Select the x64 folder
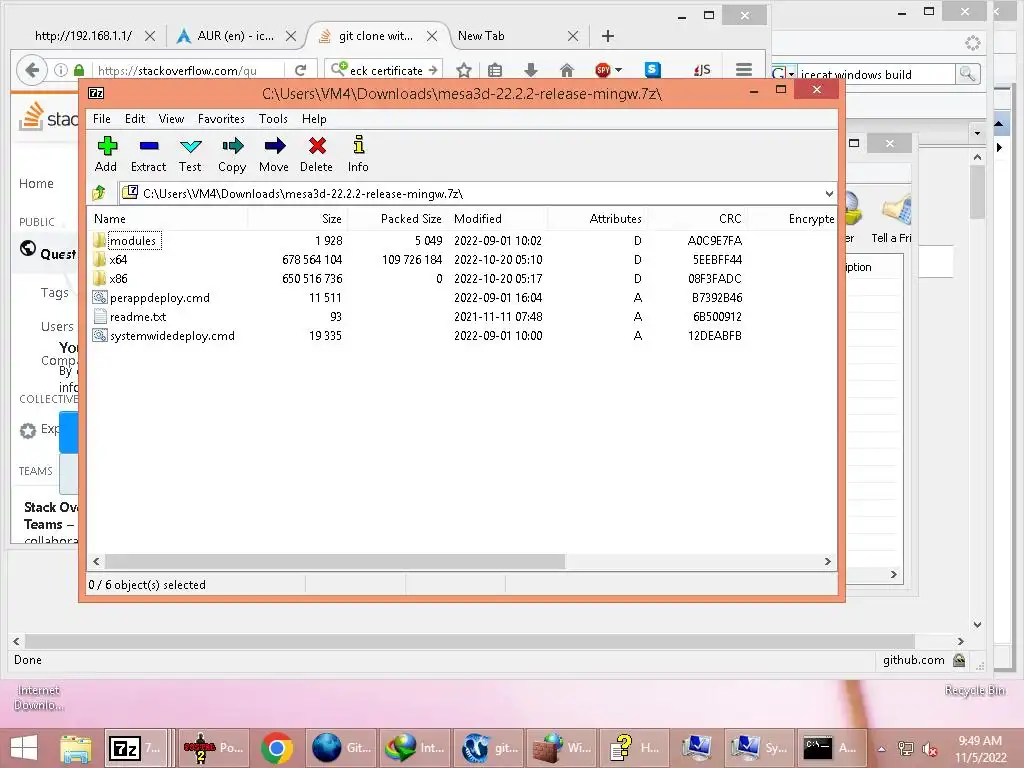Viewport: 1024px width, 768px height. point(118,259)
